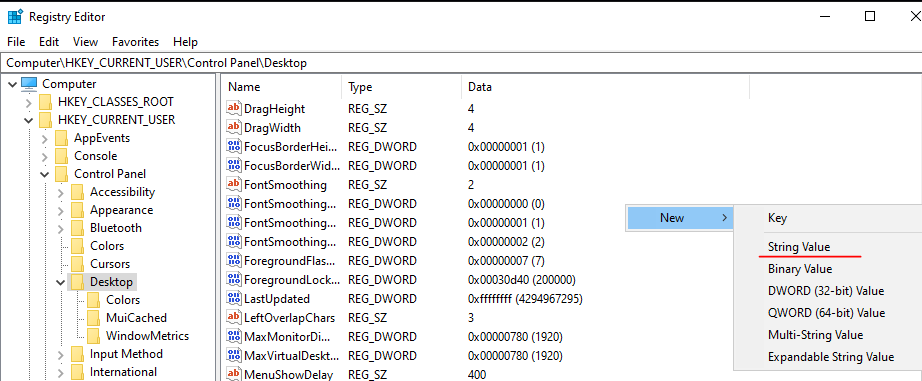Image resolution: width=922 pixels, height=381 pixels.
Task: Collapse the Computer tree node
Action: pos(12,85)
